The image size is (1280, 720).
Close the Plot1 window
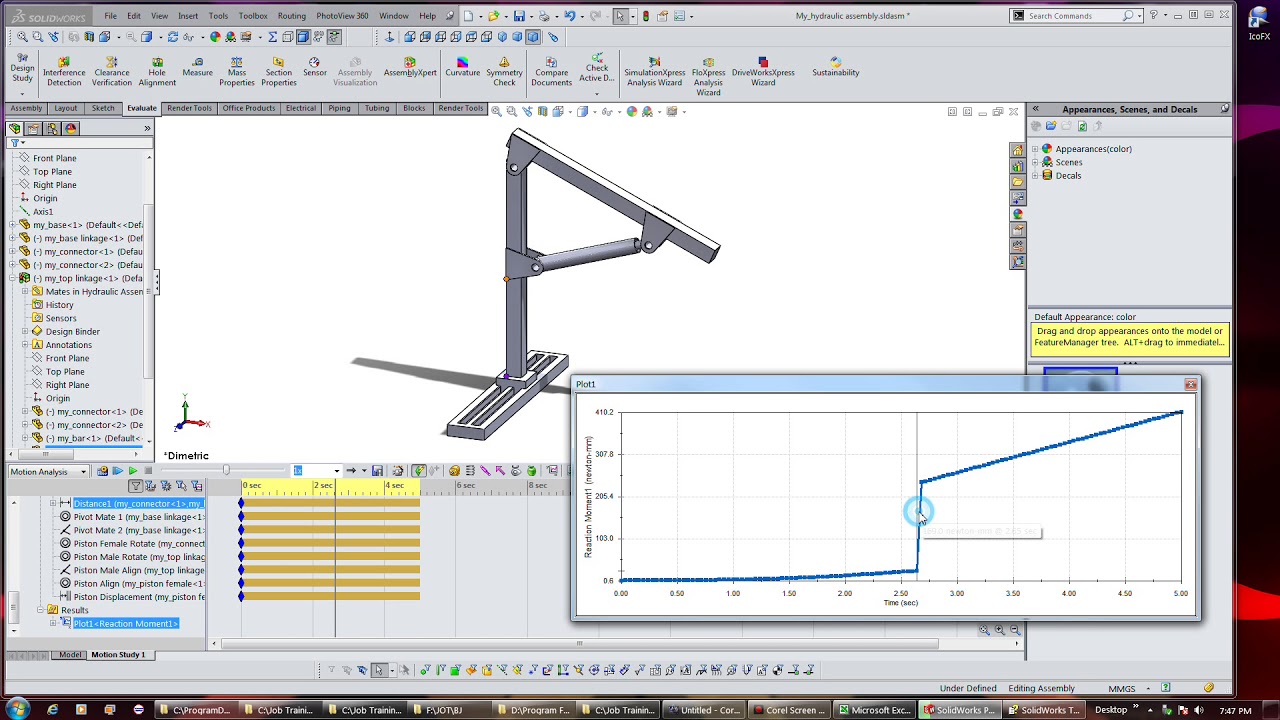coord(1190,385)
